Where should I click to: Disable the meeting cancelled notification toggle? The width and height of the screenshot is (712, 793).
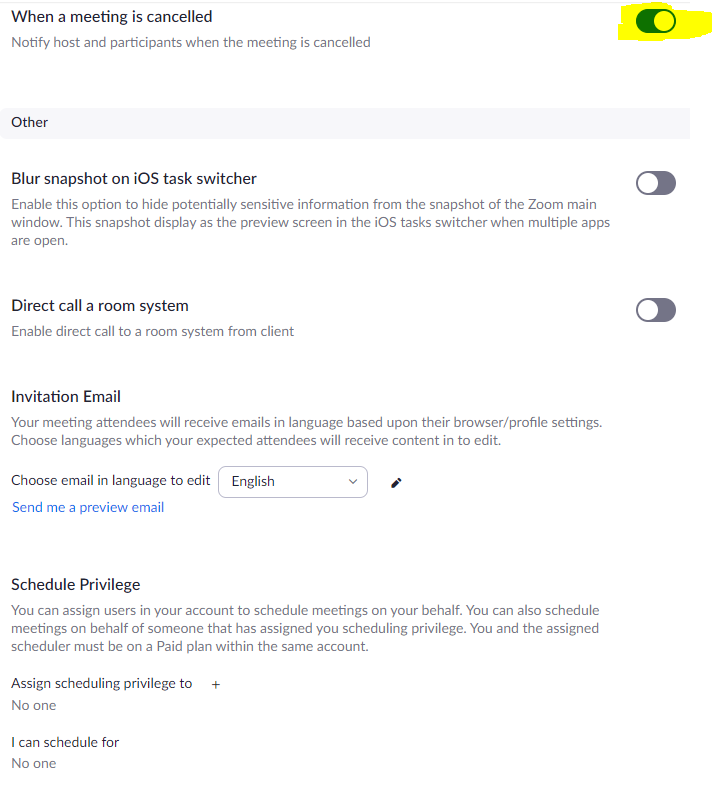tap(656, 21)
